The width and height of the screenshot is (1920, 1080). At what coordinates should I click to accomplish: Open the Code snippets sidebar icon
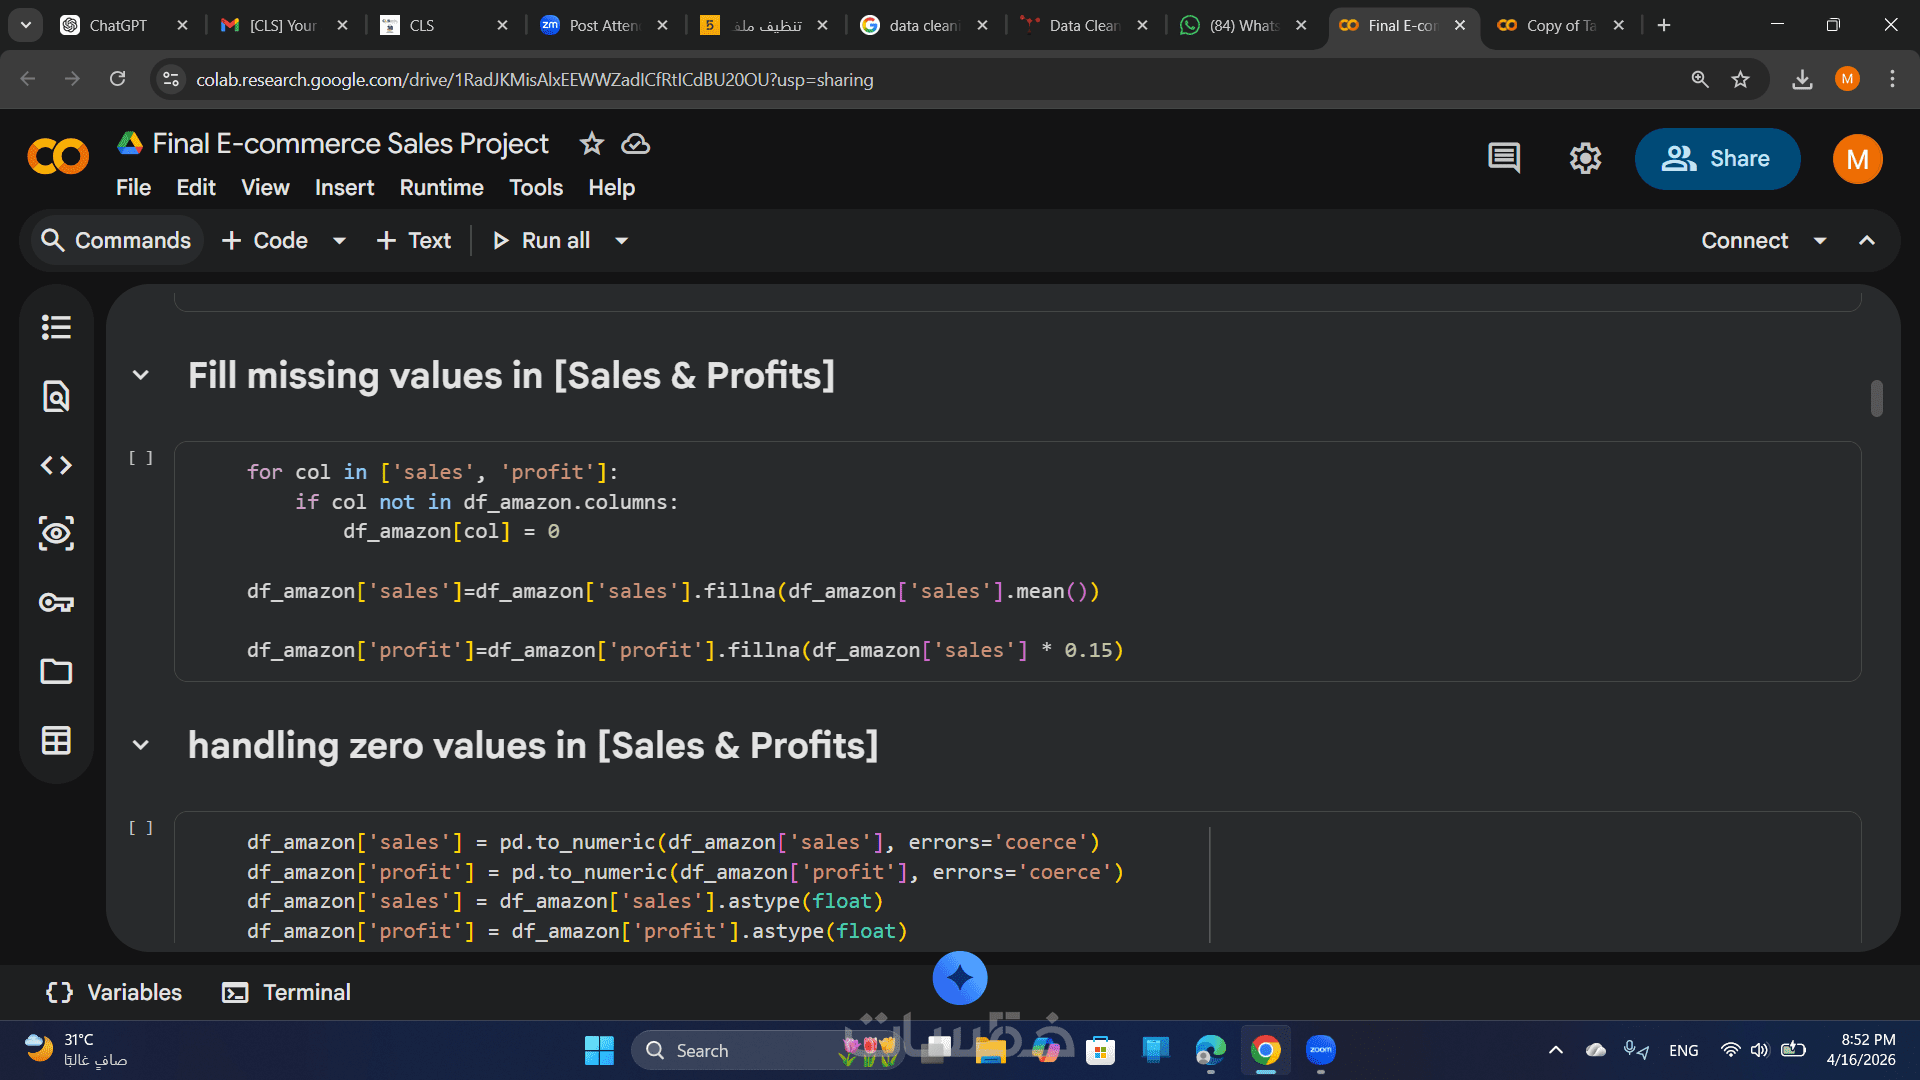tap(56, 465)
